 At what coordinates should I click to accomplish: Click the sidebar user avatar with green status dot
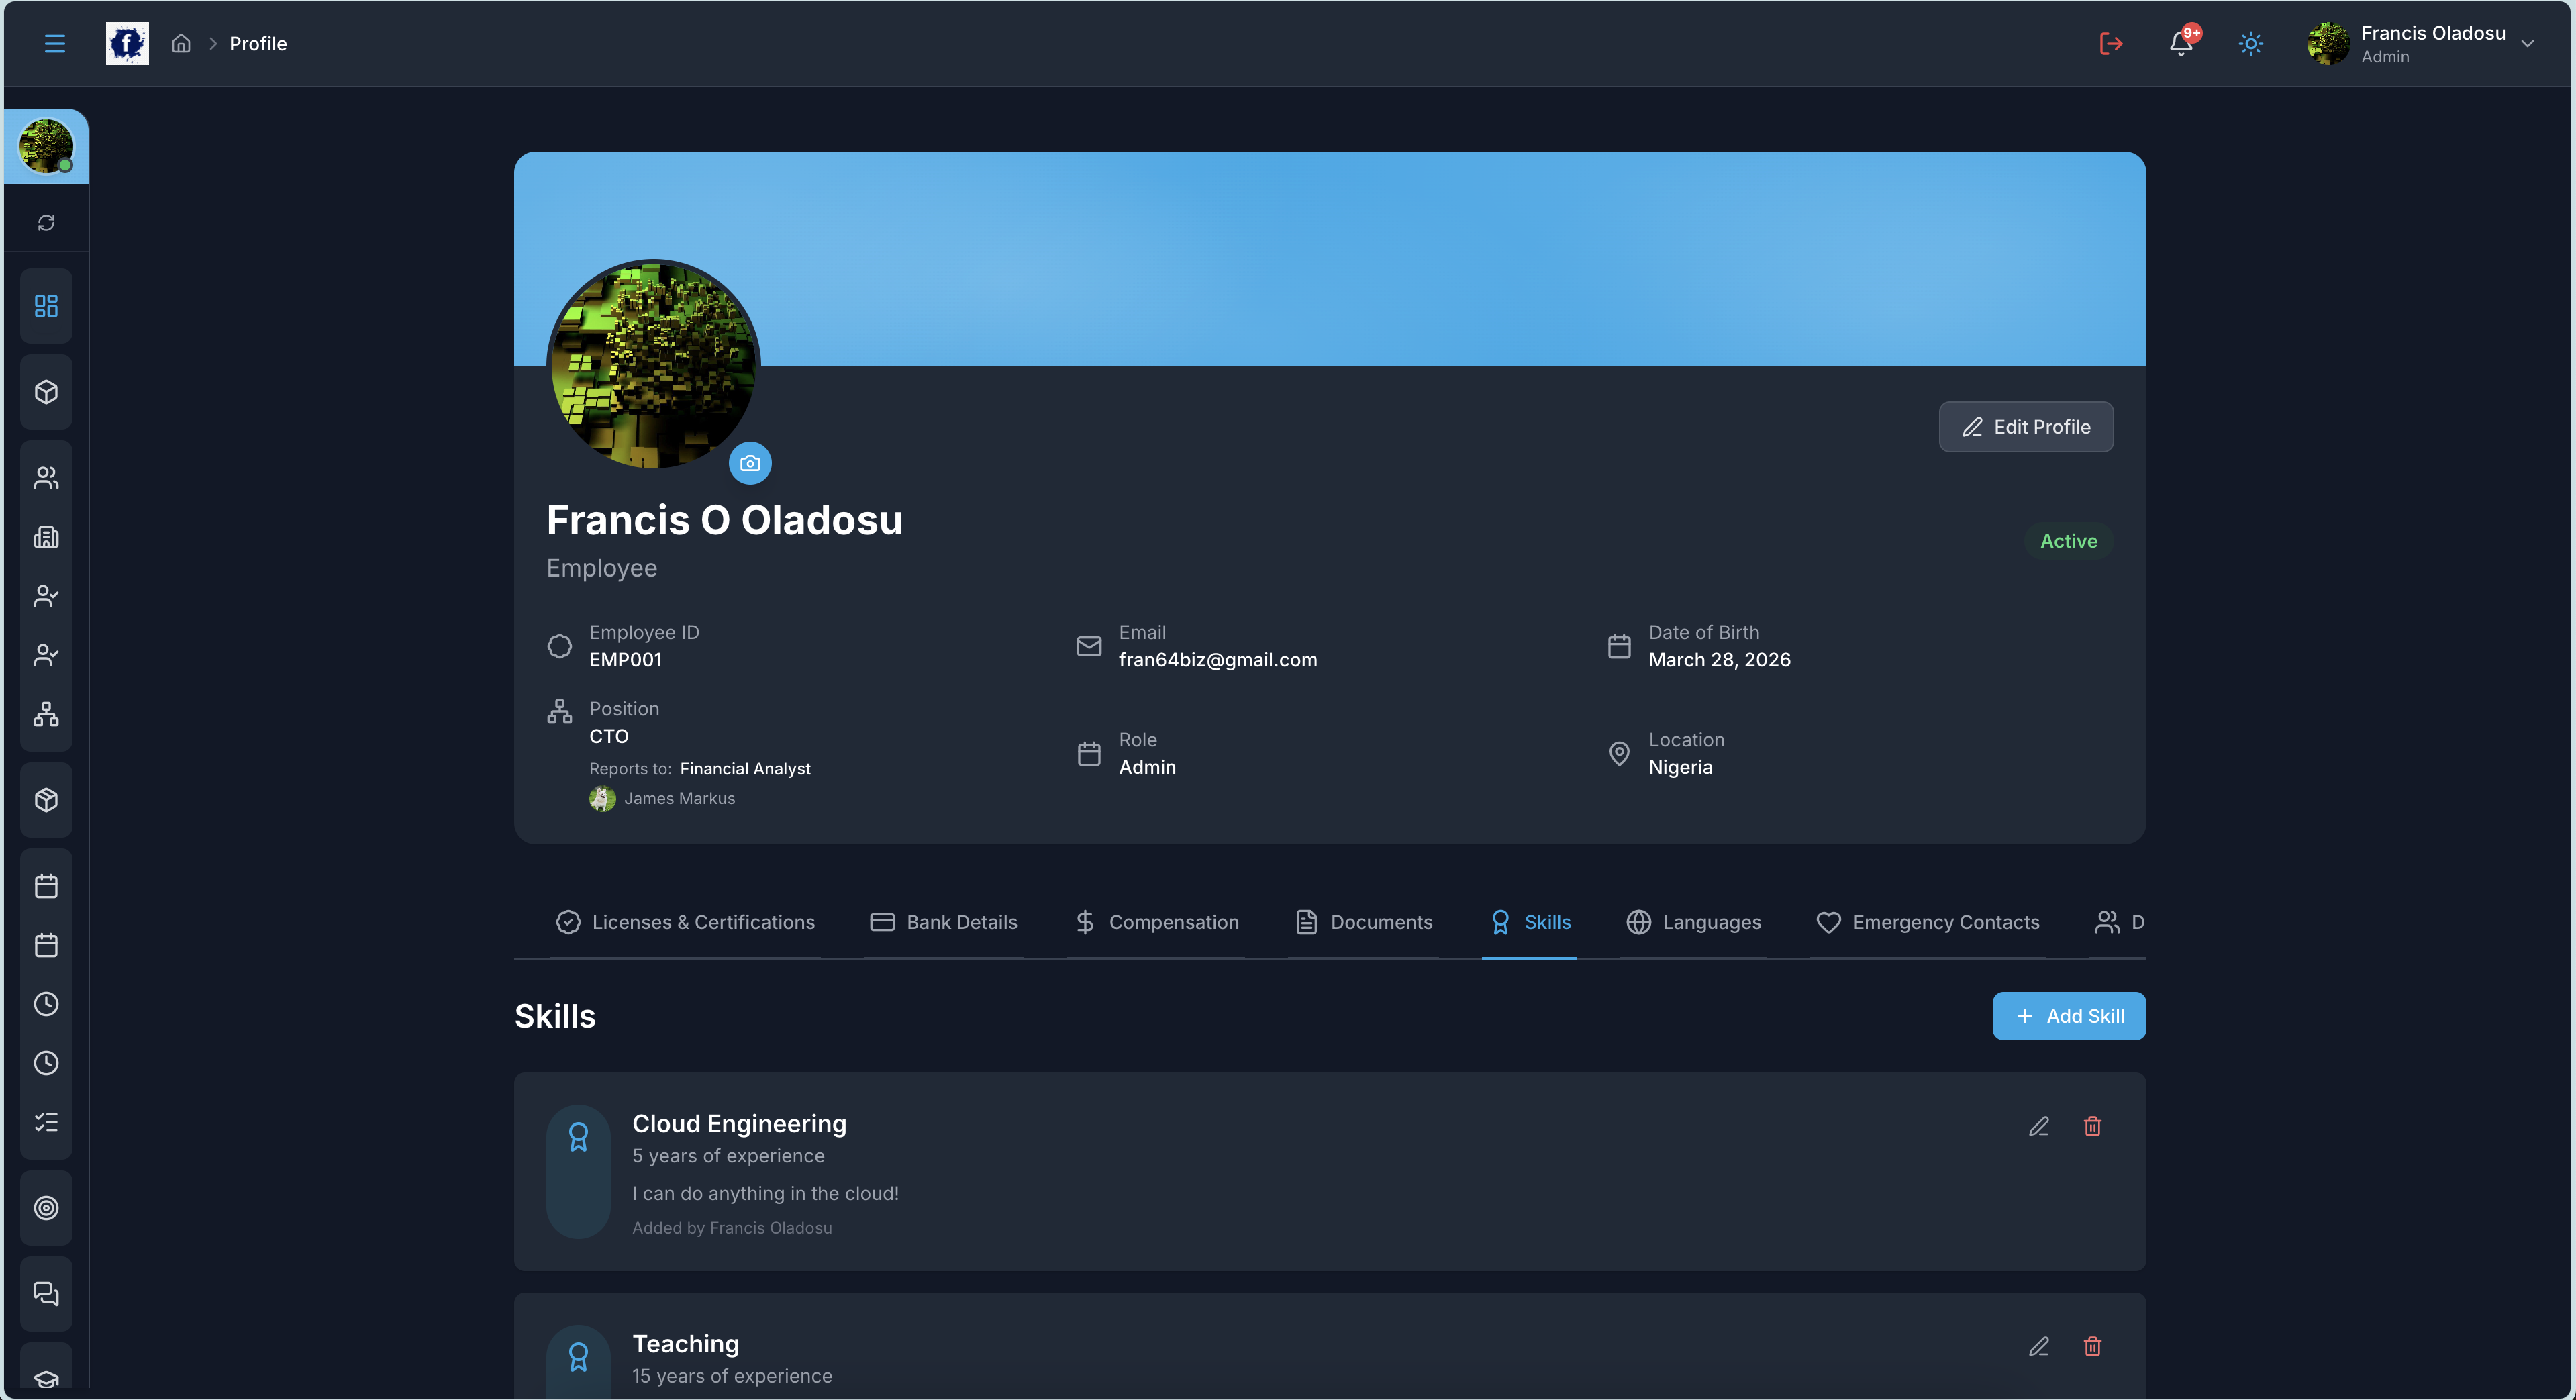(x=46, y=146)
